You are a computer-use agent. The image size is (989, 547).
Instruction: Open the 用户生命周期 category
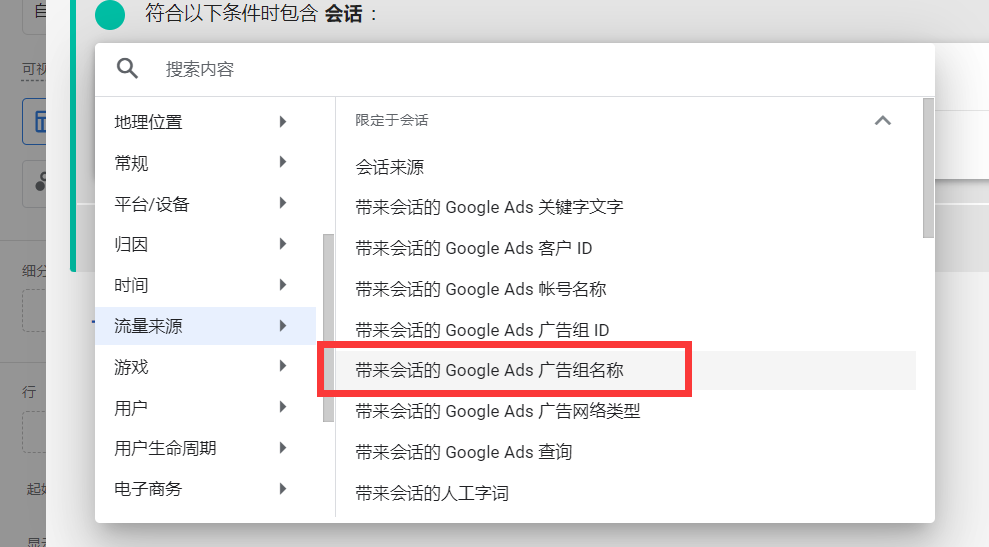click(205, 449)
